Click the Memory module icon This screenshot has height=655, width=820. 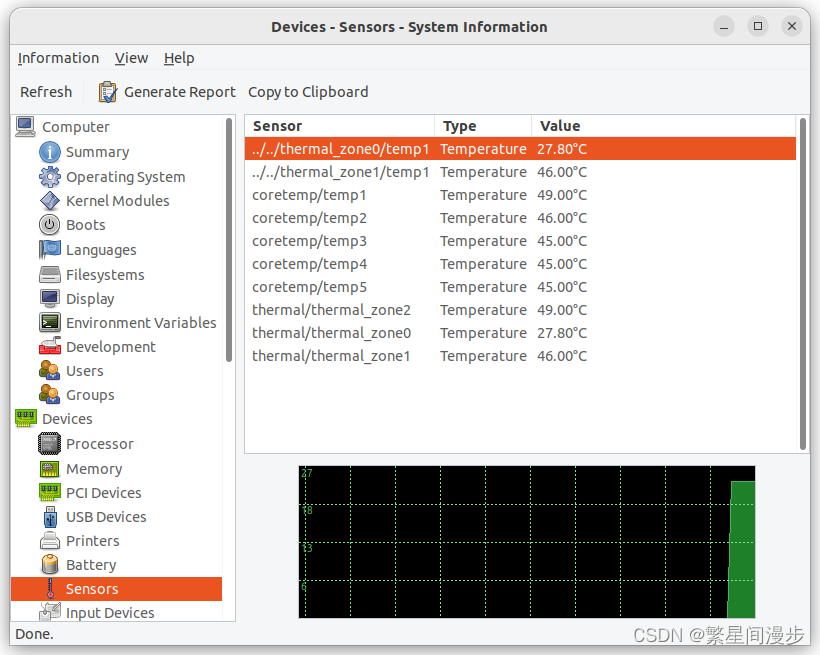[50, 469]
